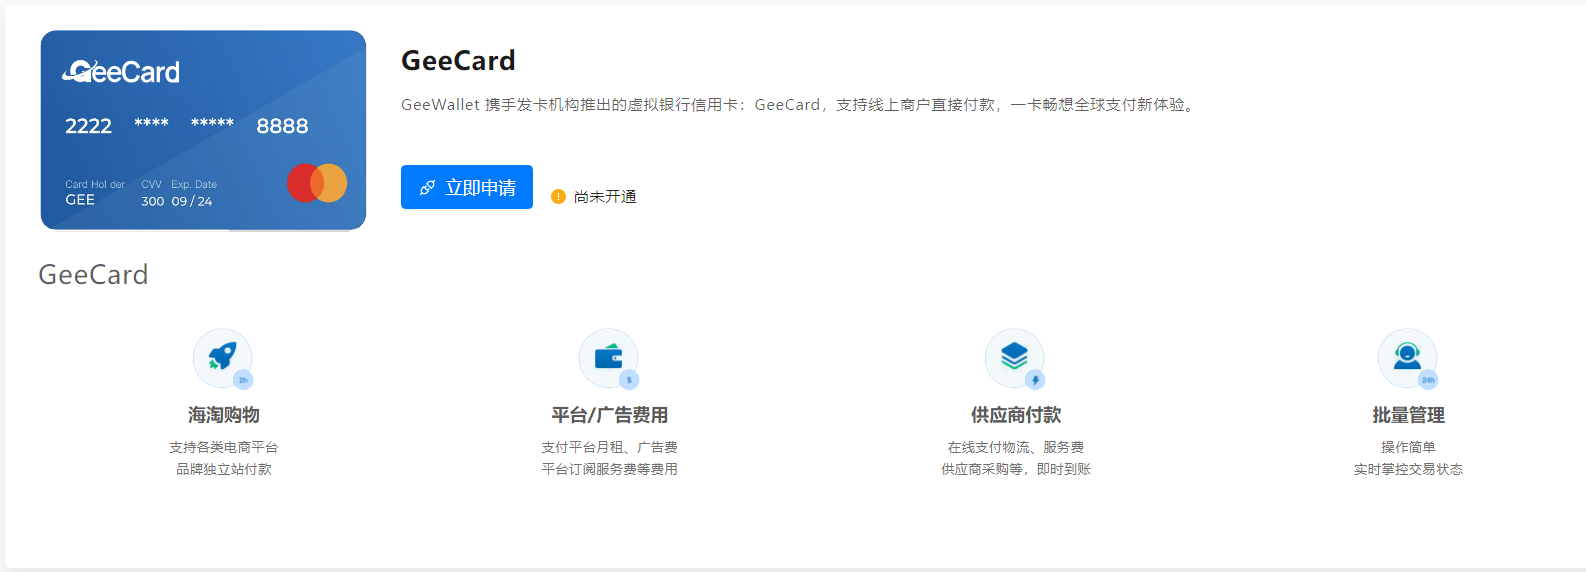
Task: Click the 平台/广告费用 heading
Action: point(610,415)
